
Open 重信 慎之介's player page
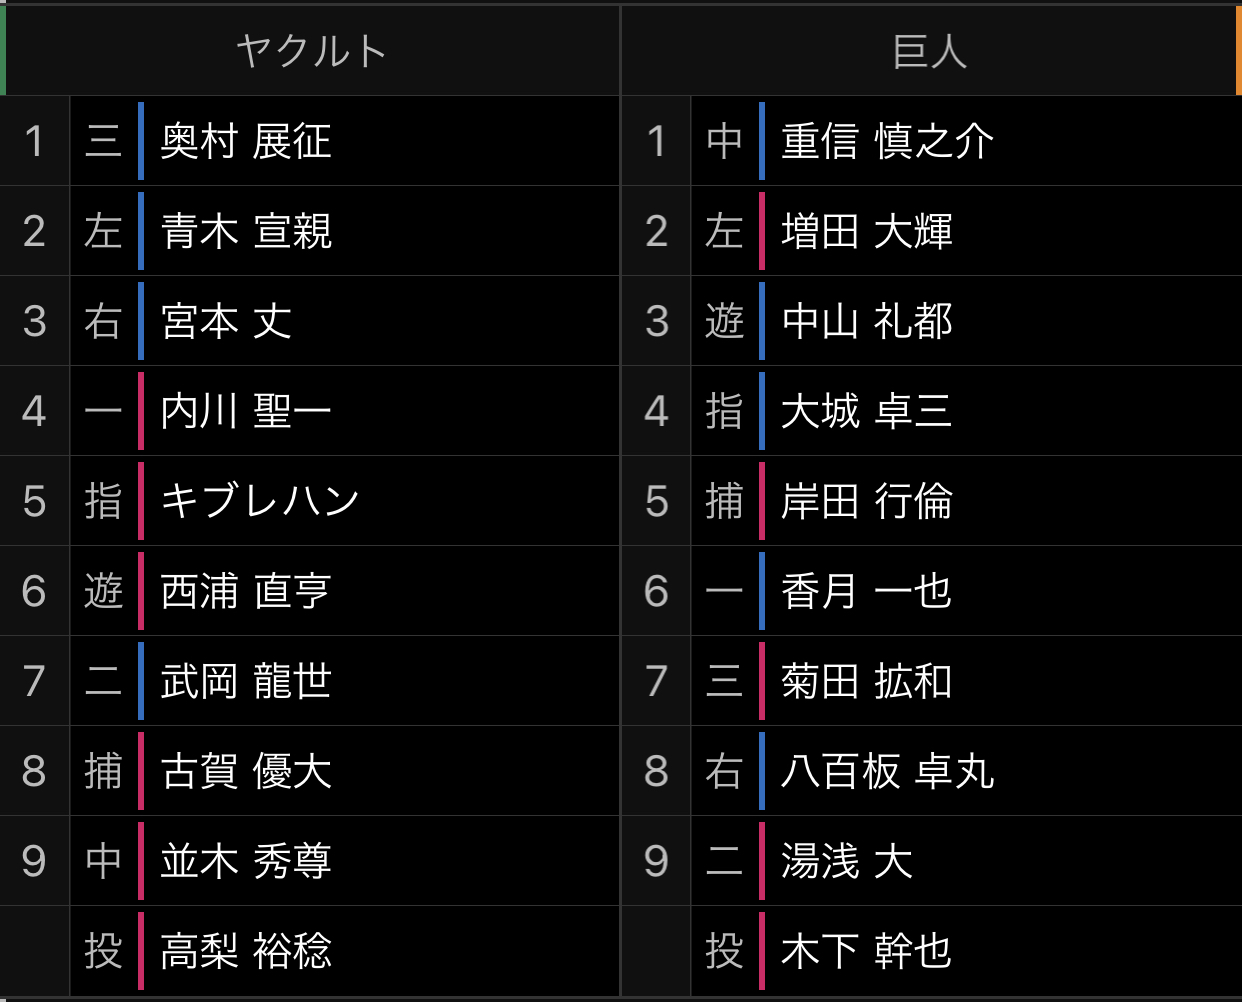pos(887,141)
